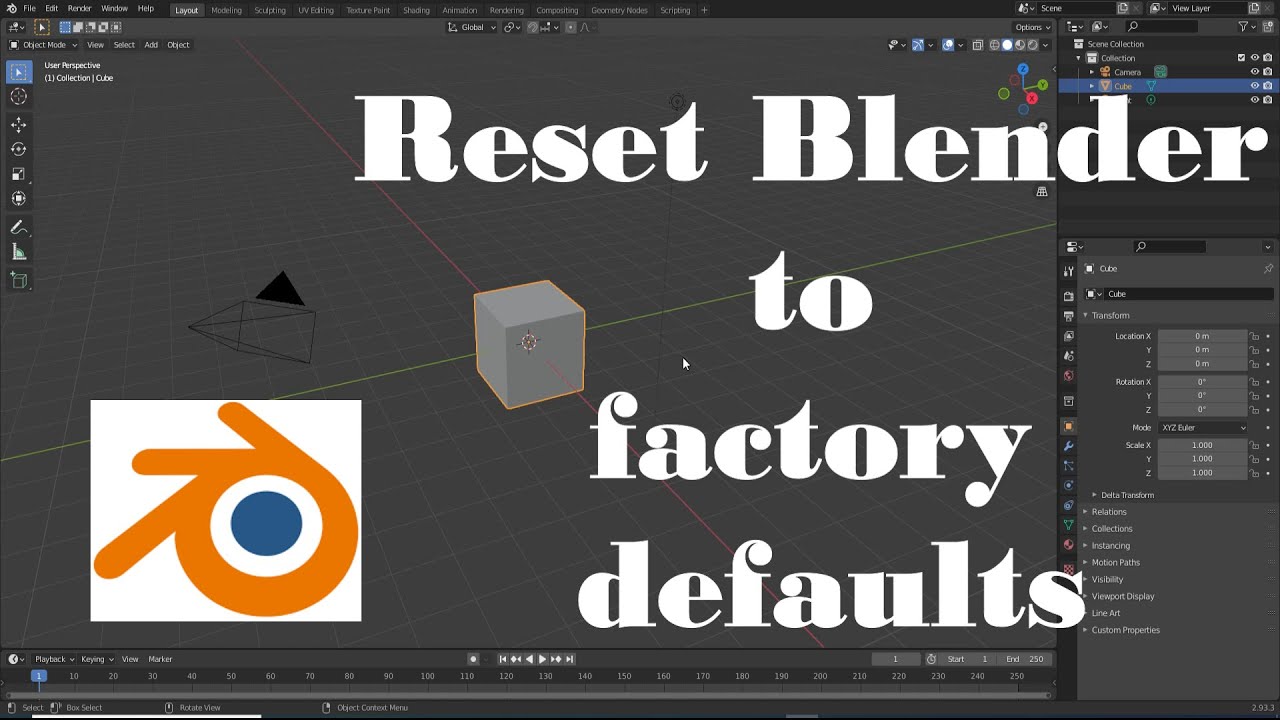Image resolution: width=1280 pixels, height=720 pixels.
Task: Activate the 3D Cursor tool
Action: (18, 97)
